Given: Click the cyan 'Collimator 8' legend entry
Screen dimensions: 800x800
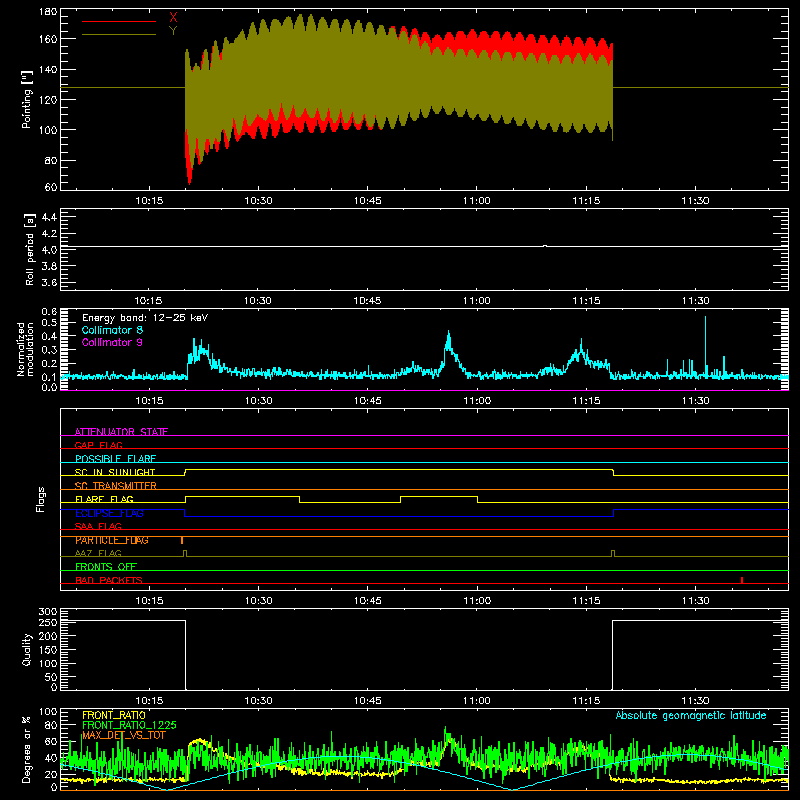Looking at the screenshot, I should 112,330.
